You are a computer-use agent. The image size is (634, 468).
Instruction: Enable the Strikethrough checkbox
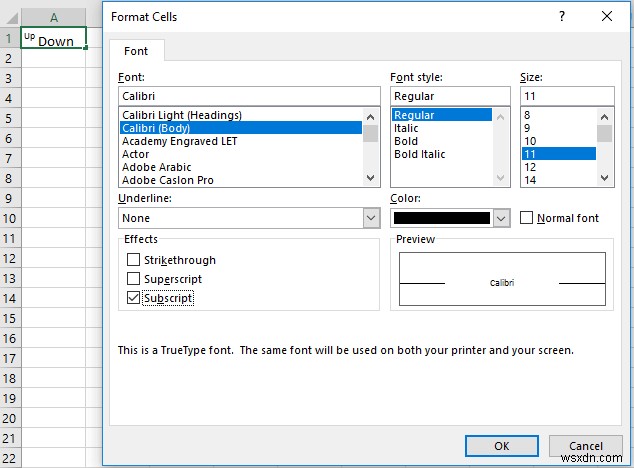coord(134,260)
